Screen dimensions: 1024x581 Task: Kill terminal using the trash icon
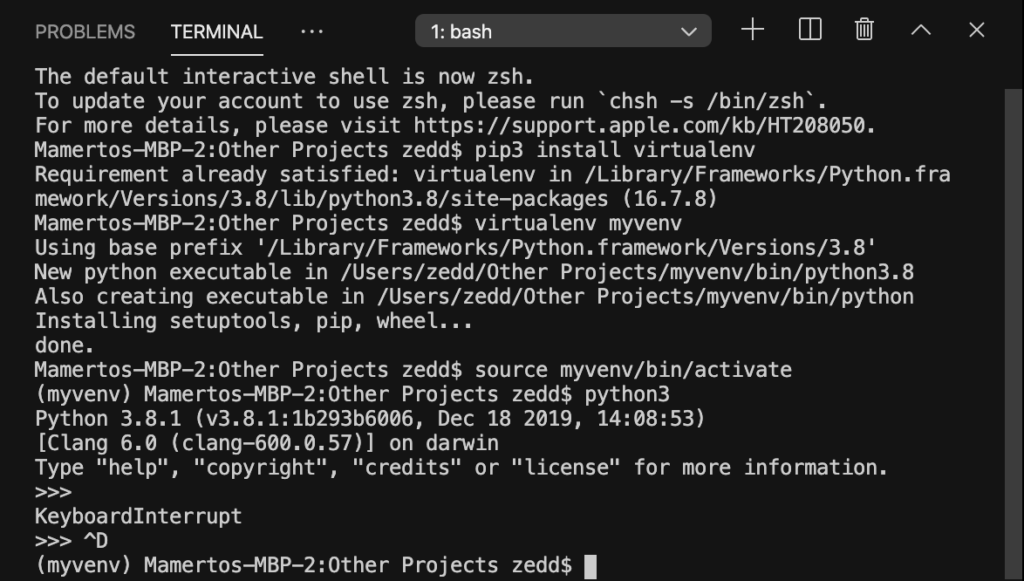[x=864, y=30]
